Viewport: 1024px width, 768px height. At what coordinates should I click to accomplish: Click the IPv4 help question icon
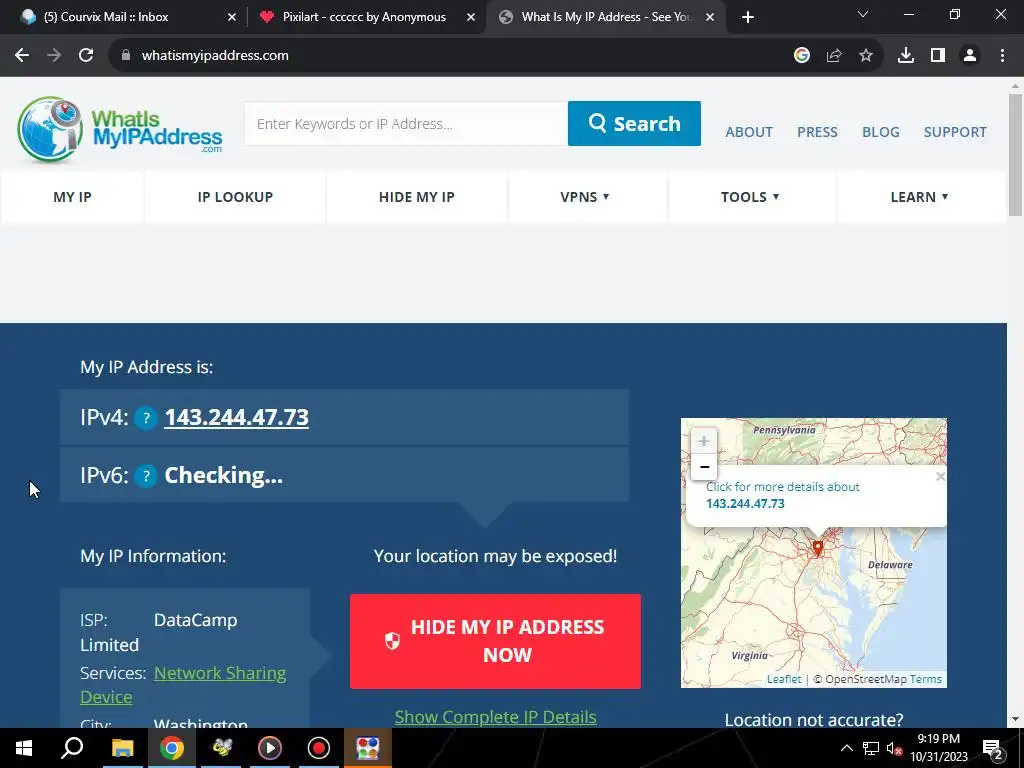[146, 418]
